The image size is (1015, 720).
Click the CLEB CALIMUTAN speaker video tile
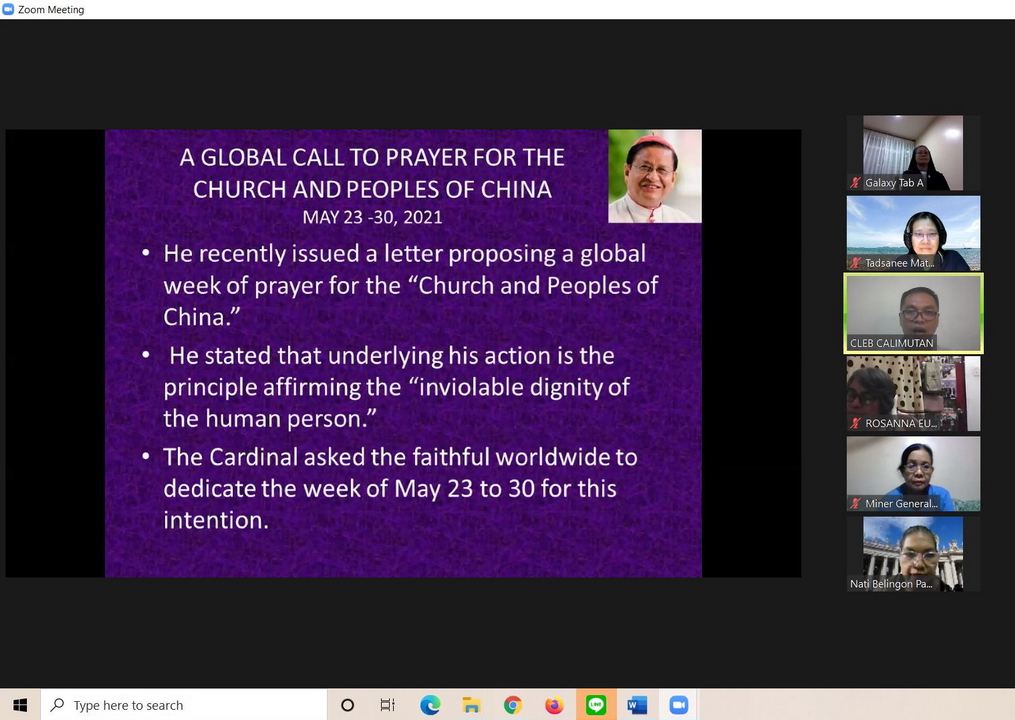coord(913,311)
